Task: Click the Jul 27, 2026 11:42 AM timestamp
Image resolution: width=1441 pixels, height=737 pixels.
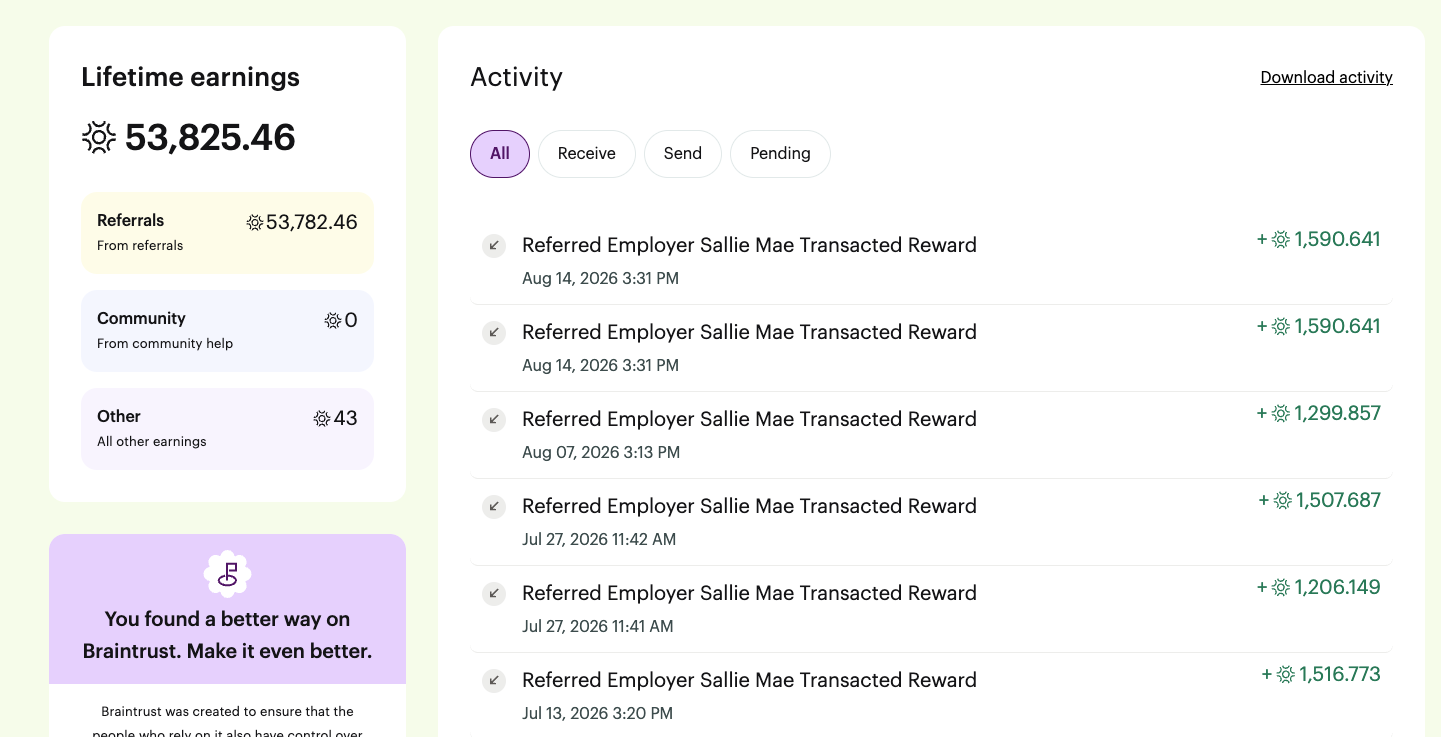Action: [599, 539]
